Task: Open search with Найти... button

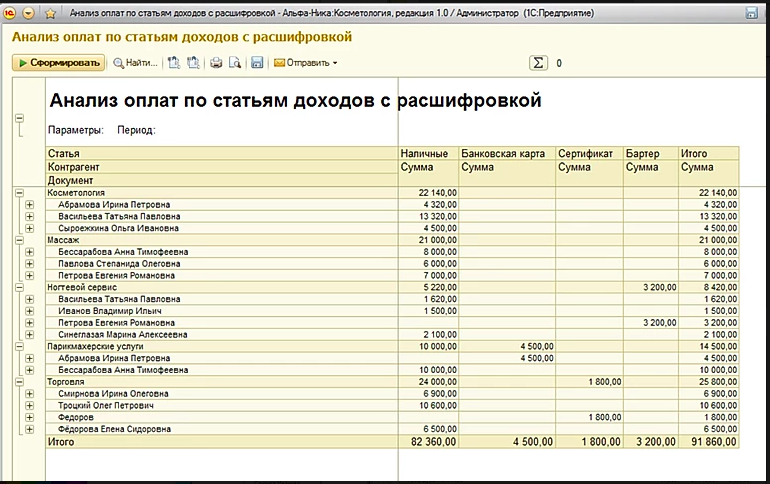Action: pos(135,63)
